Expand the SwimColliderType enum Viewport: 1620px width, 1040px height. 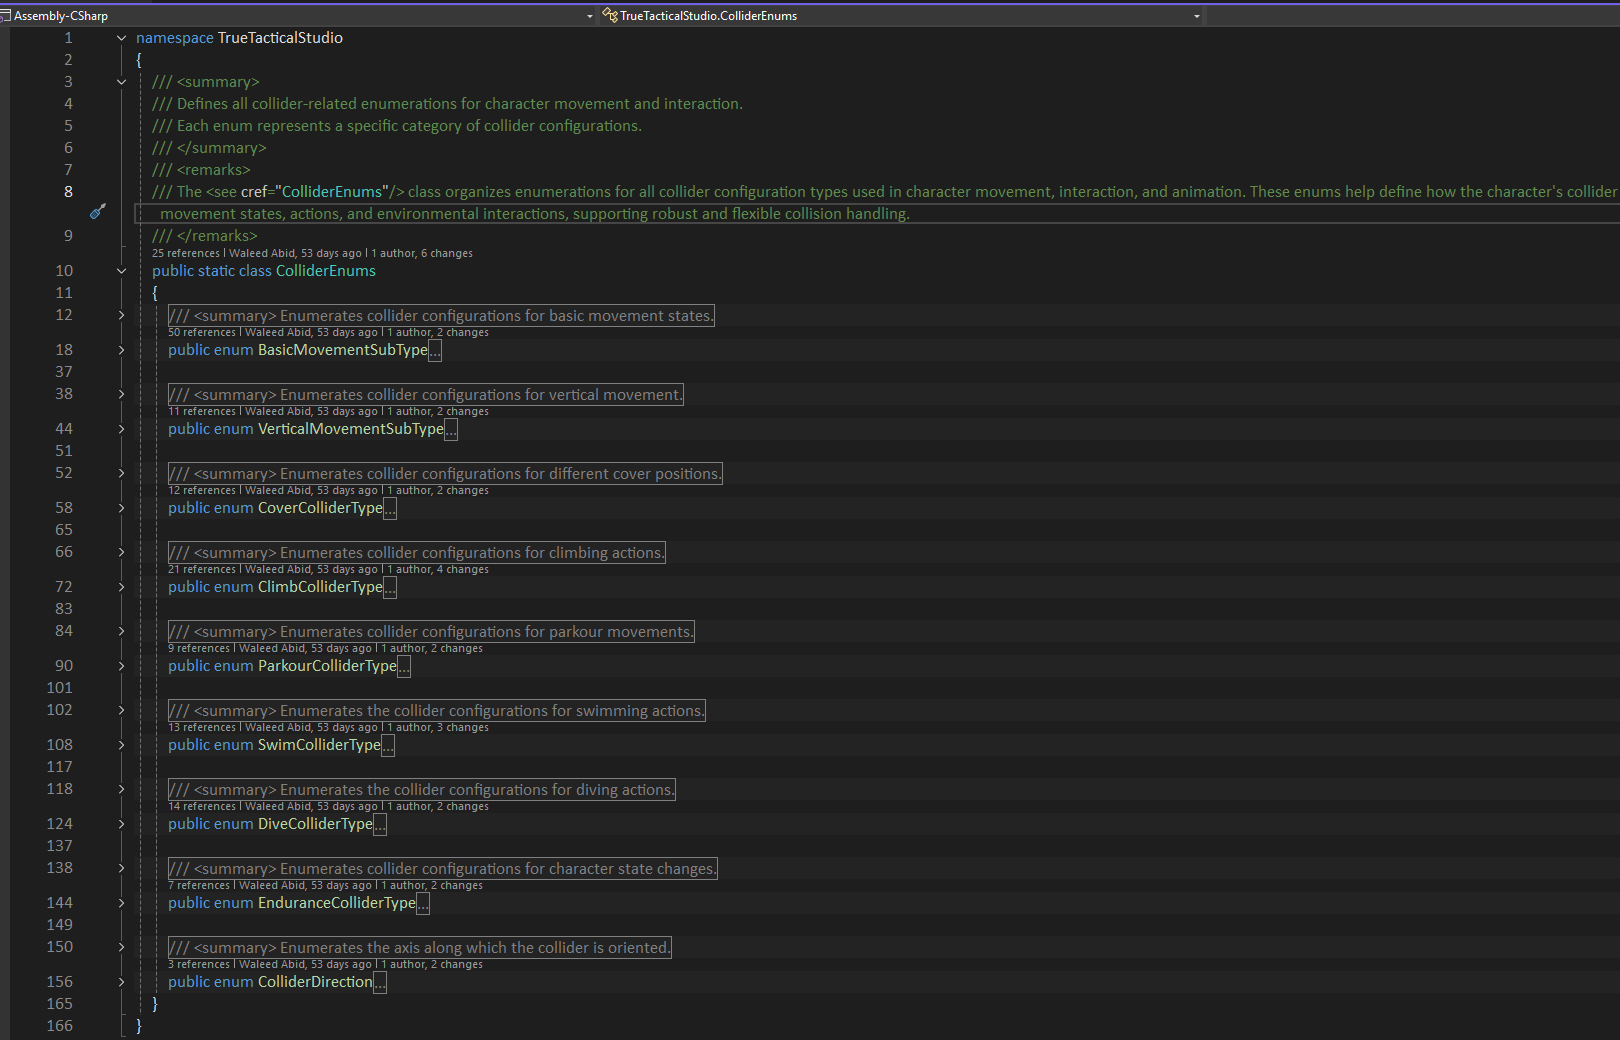pos(121,745)
